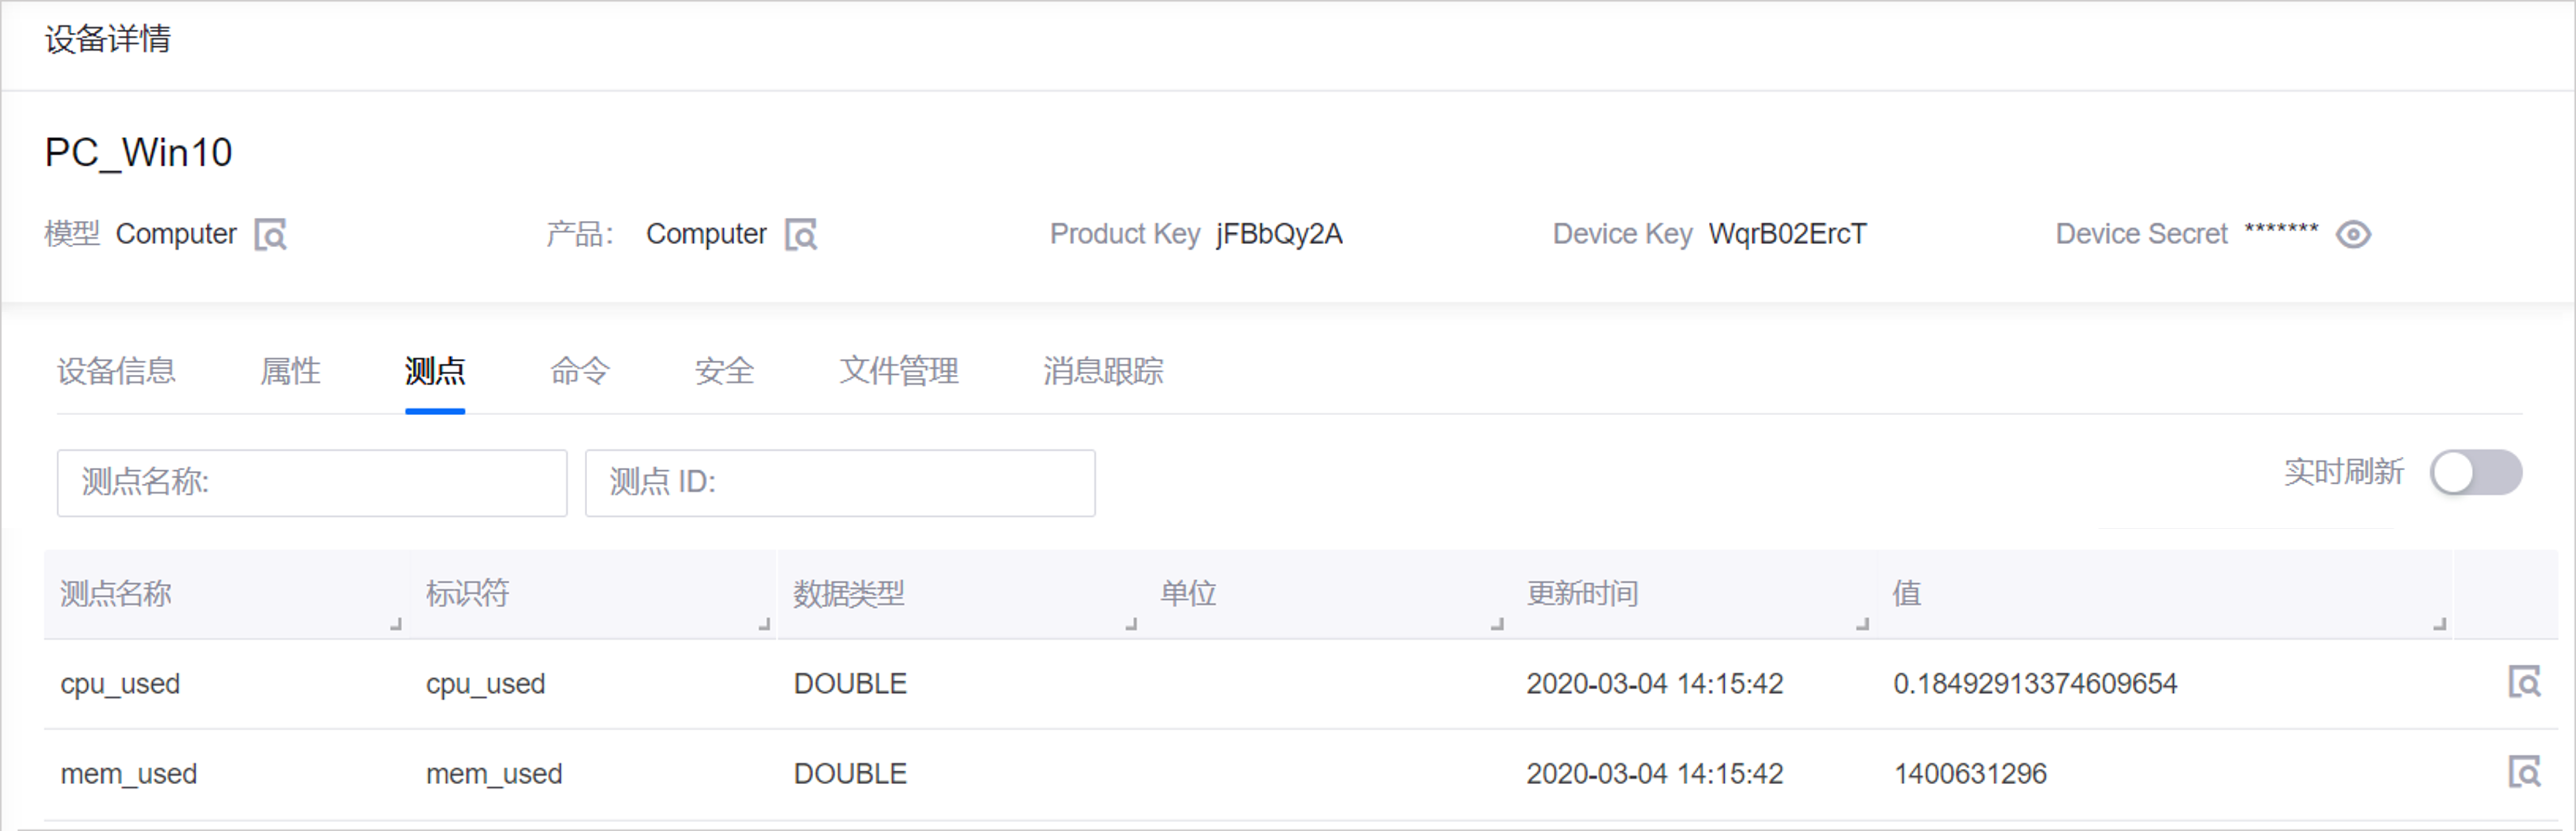Switch to the 属性 tab
The width and height of the screenshot is (2576, 831).
[290, 371]
